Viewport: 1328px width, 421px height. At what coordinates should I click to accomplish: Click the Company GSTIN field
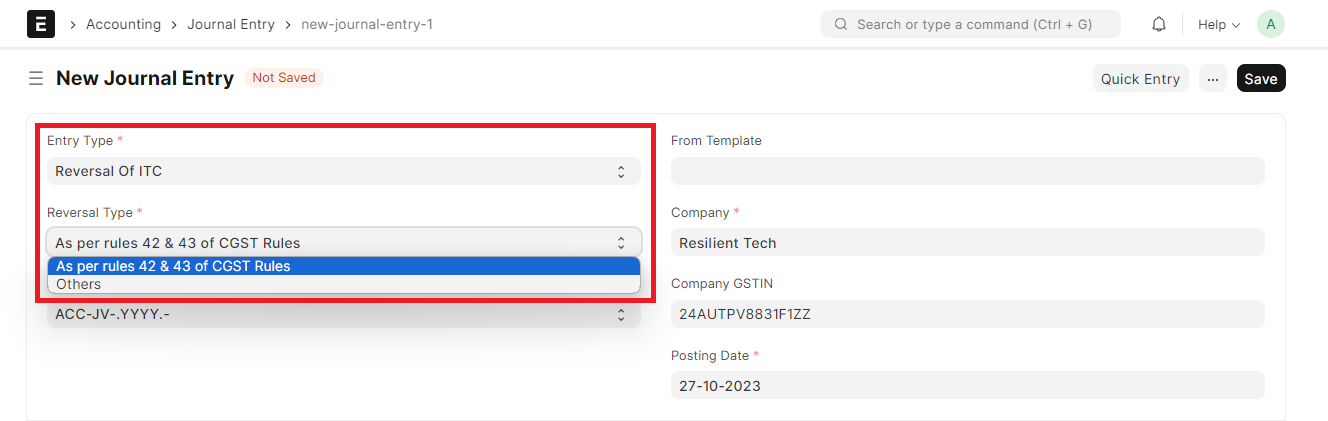[x=967, y=314]
